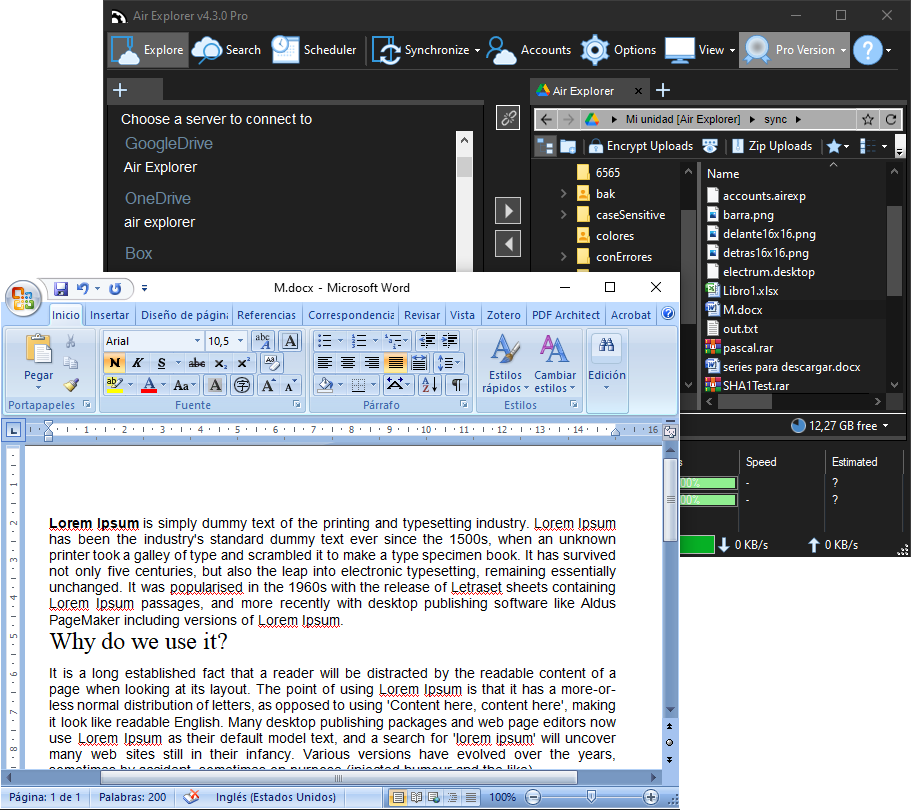Open the 10,5 font size dropdown

(x=241, y=341)
